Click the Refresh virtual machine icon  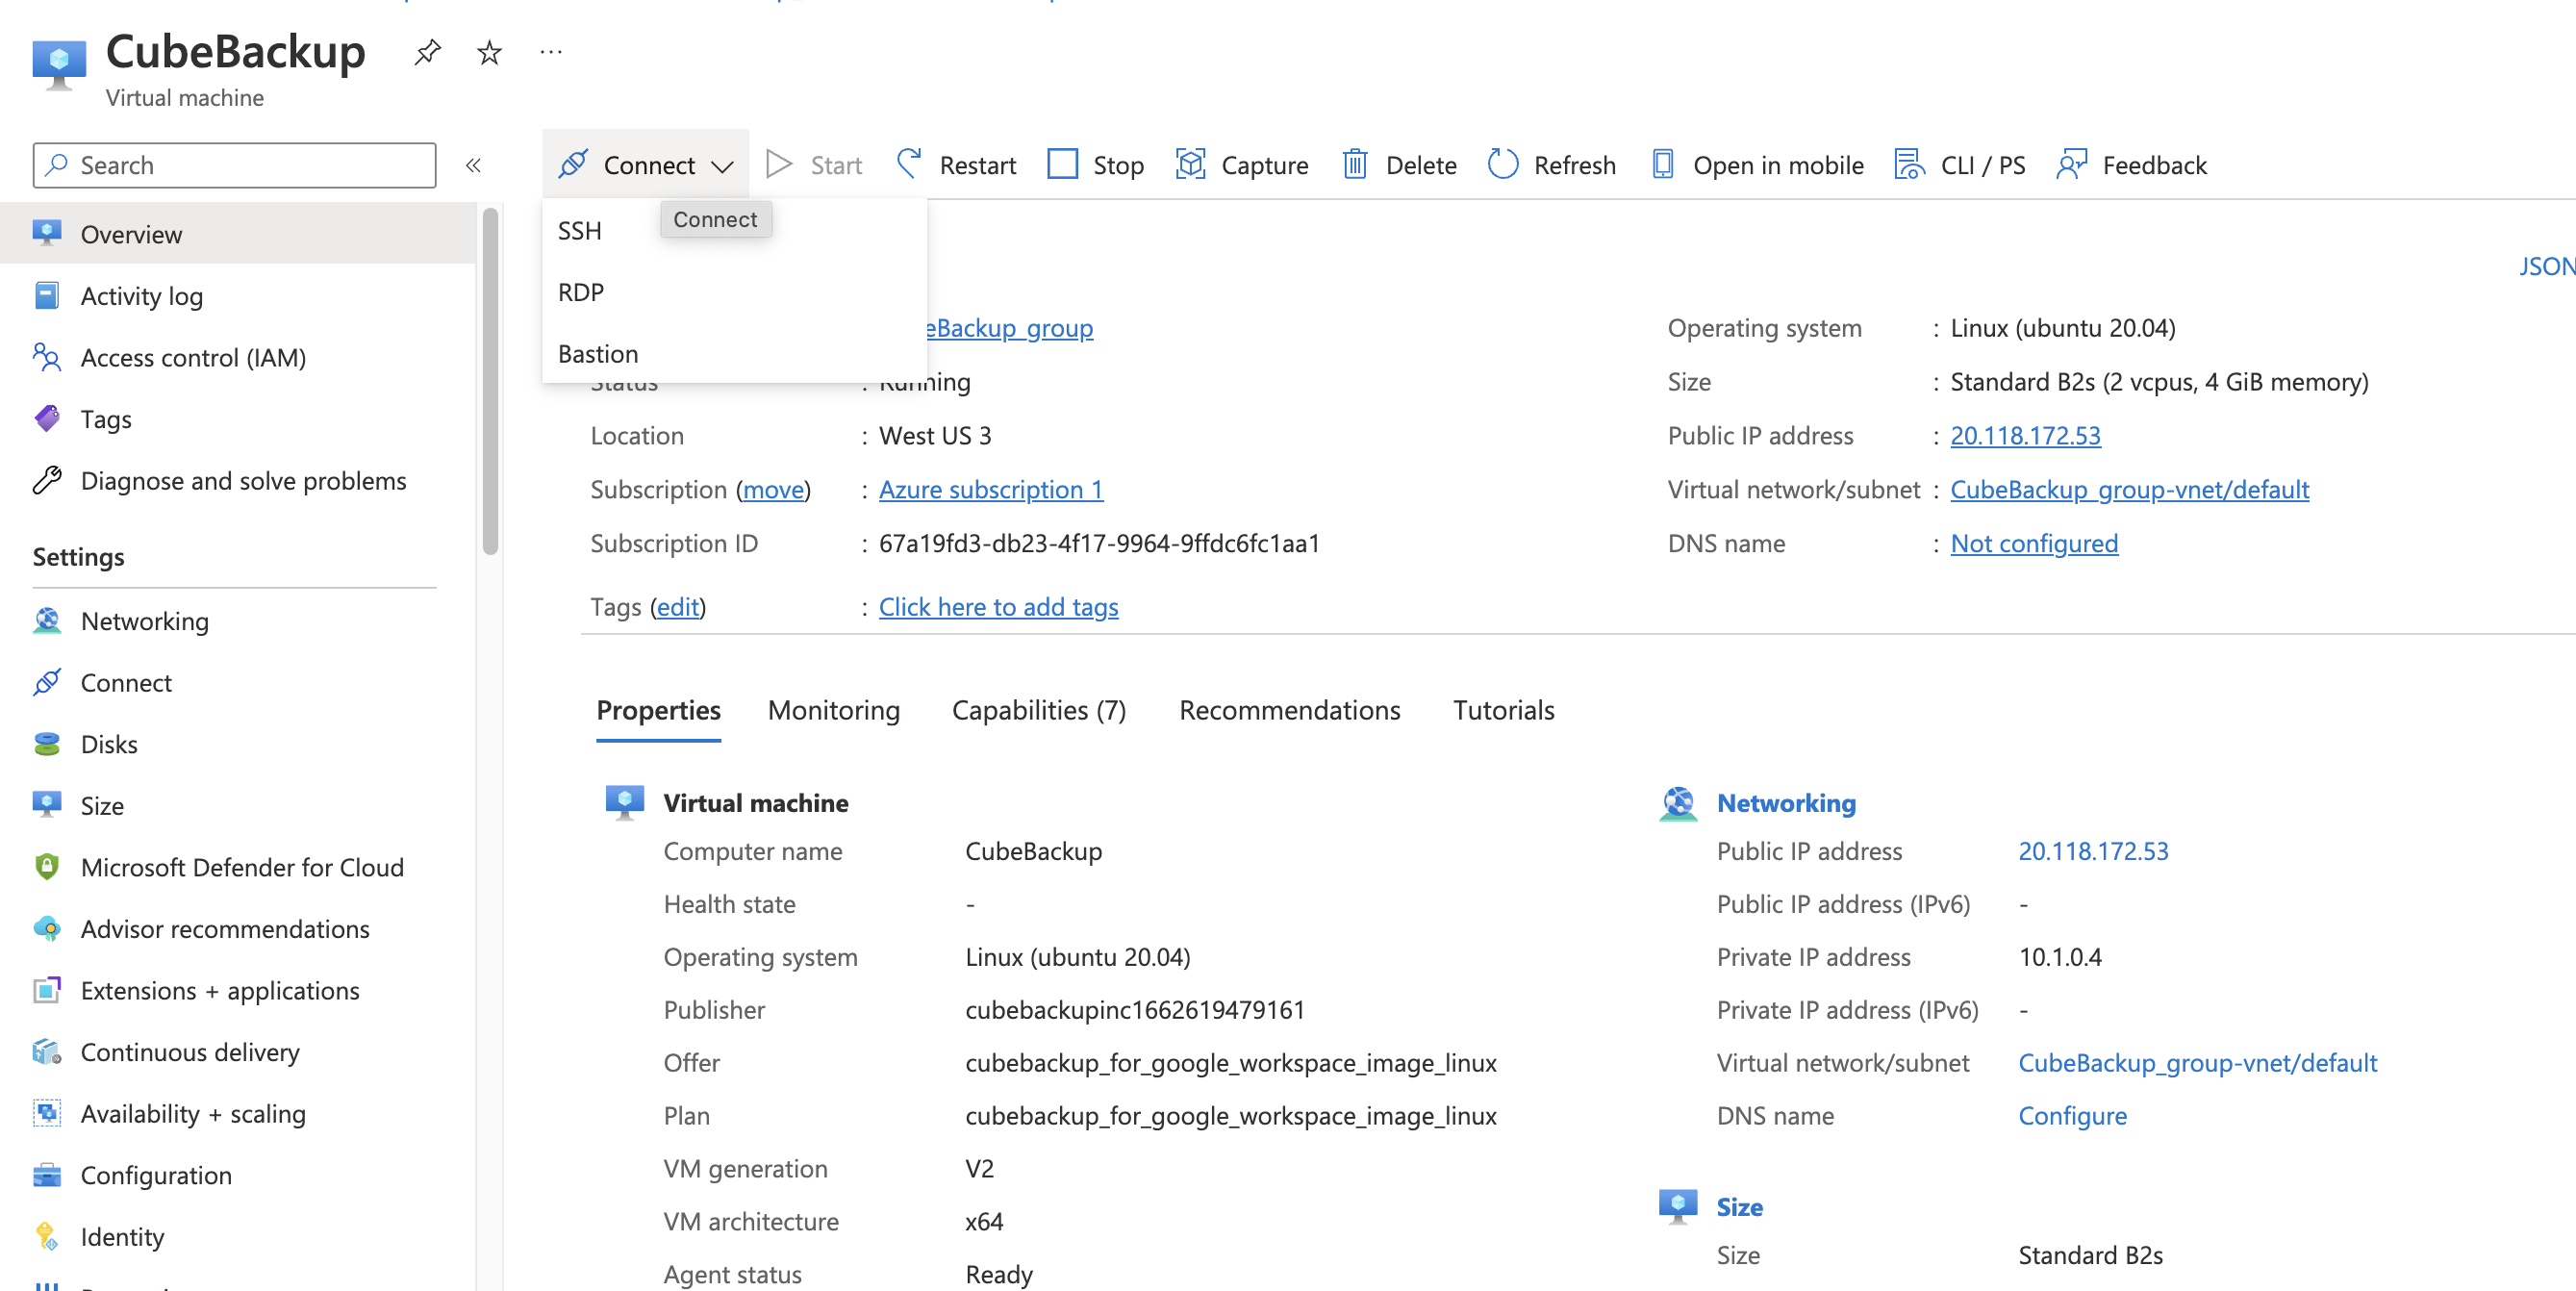(1500, 163)
